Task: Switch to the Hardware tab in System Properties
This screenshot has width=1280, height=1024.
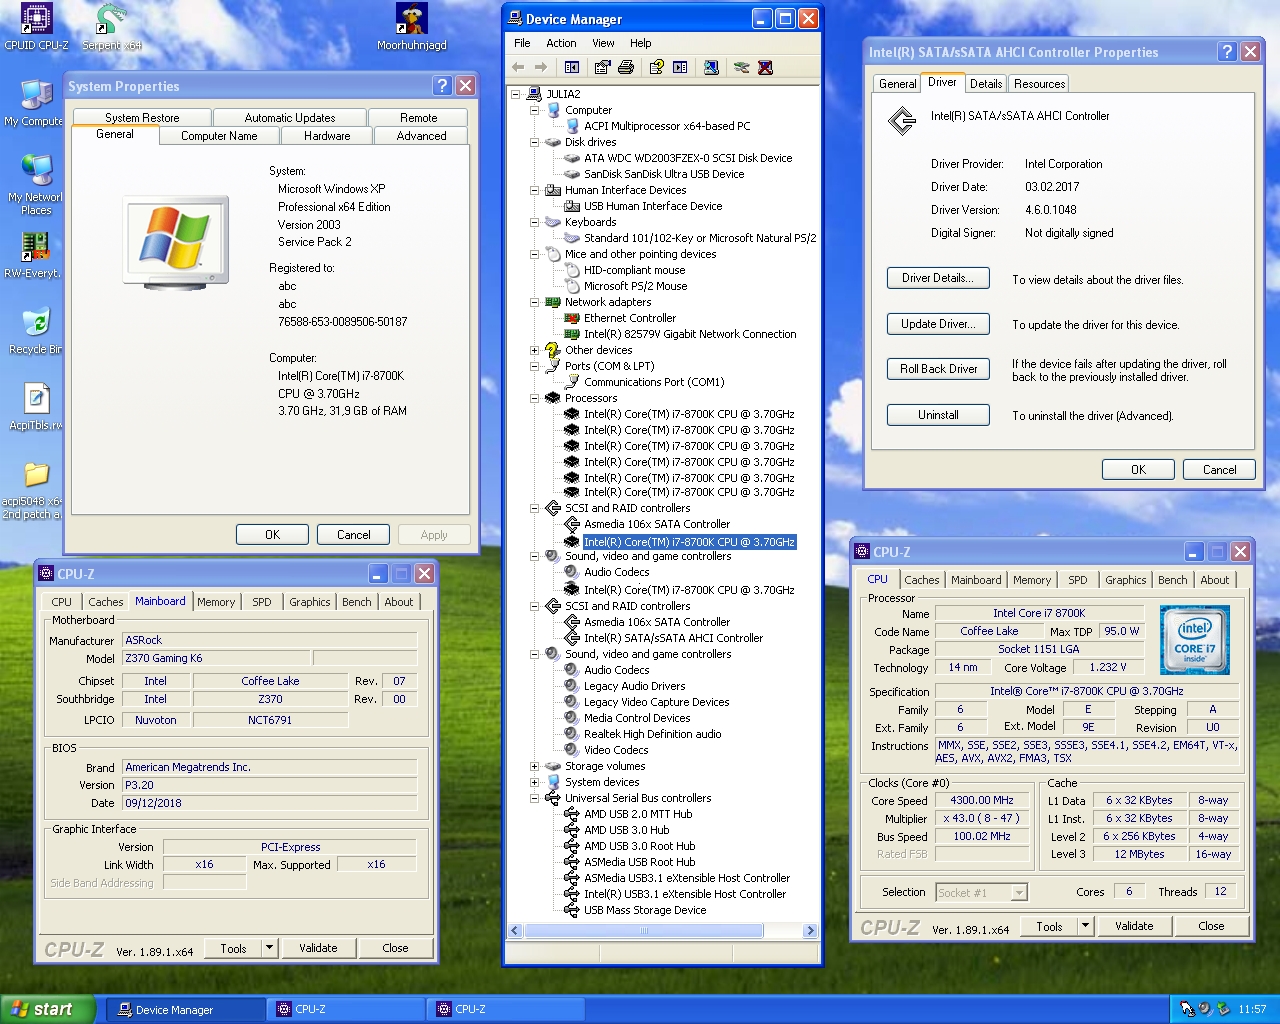Action: 327,136
